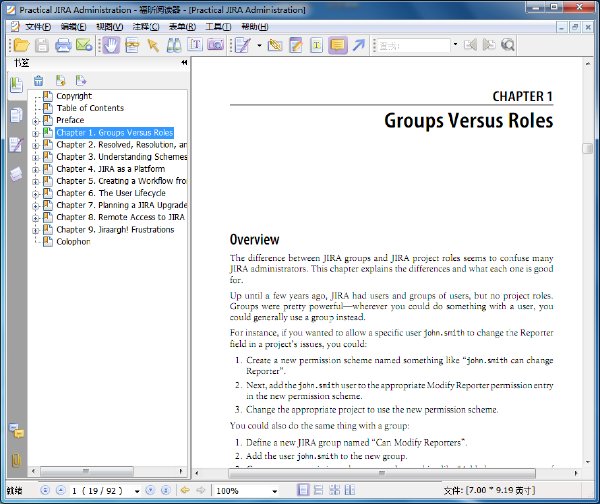Open the 表单 (Forms) menu

182,27
